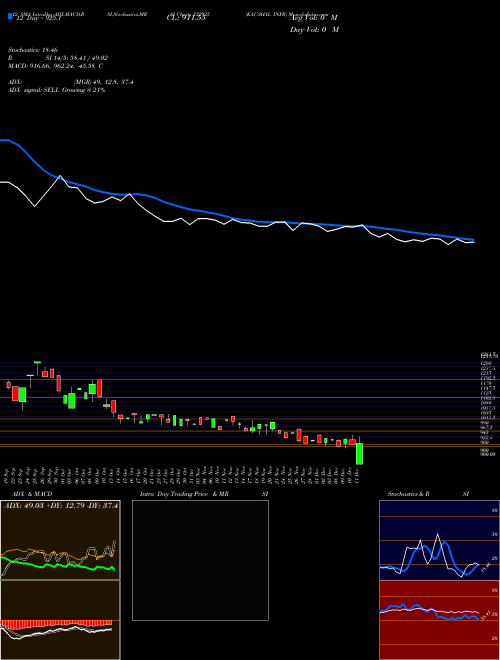Click the long red candle on 09 Oct
This screenshot has width=500, height=660.
pyautogui.click(x=100, y=388)
